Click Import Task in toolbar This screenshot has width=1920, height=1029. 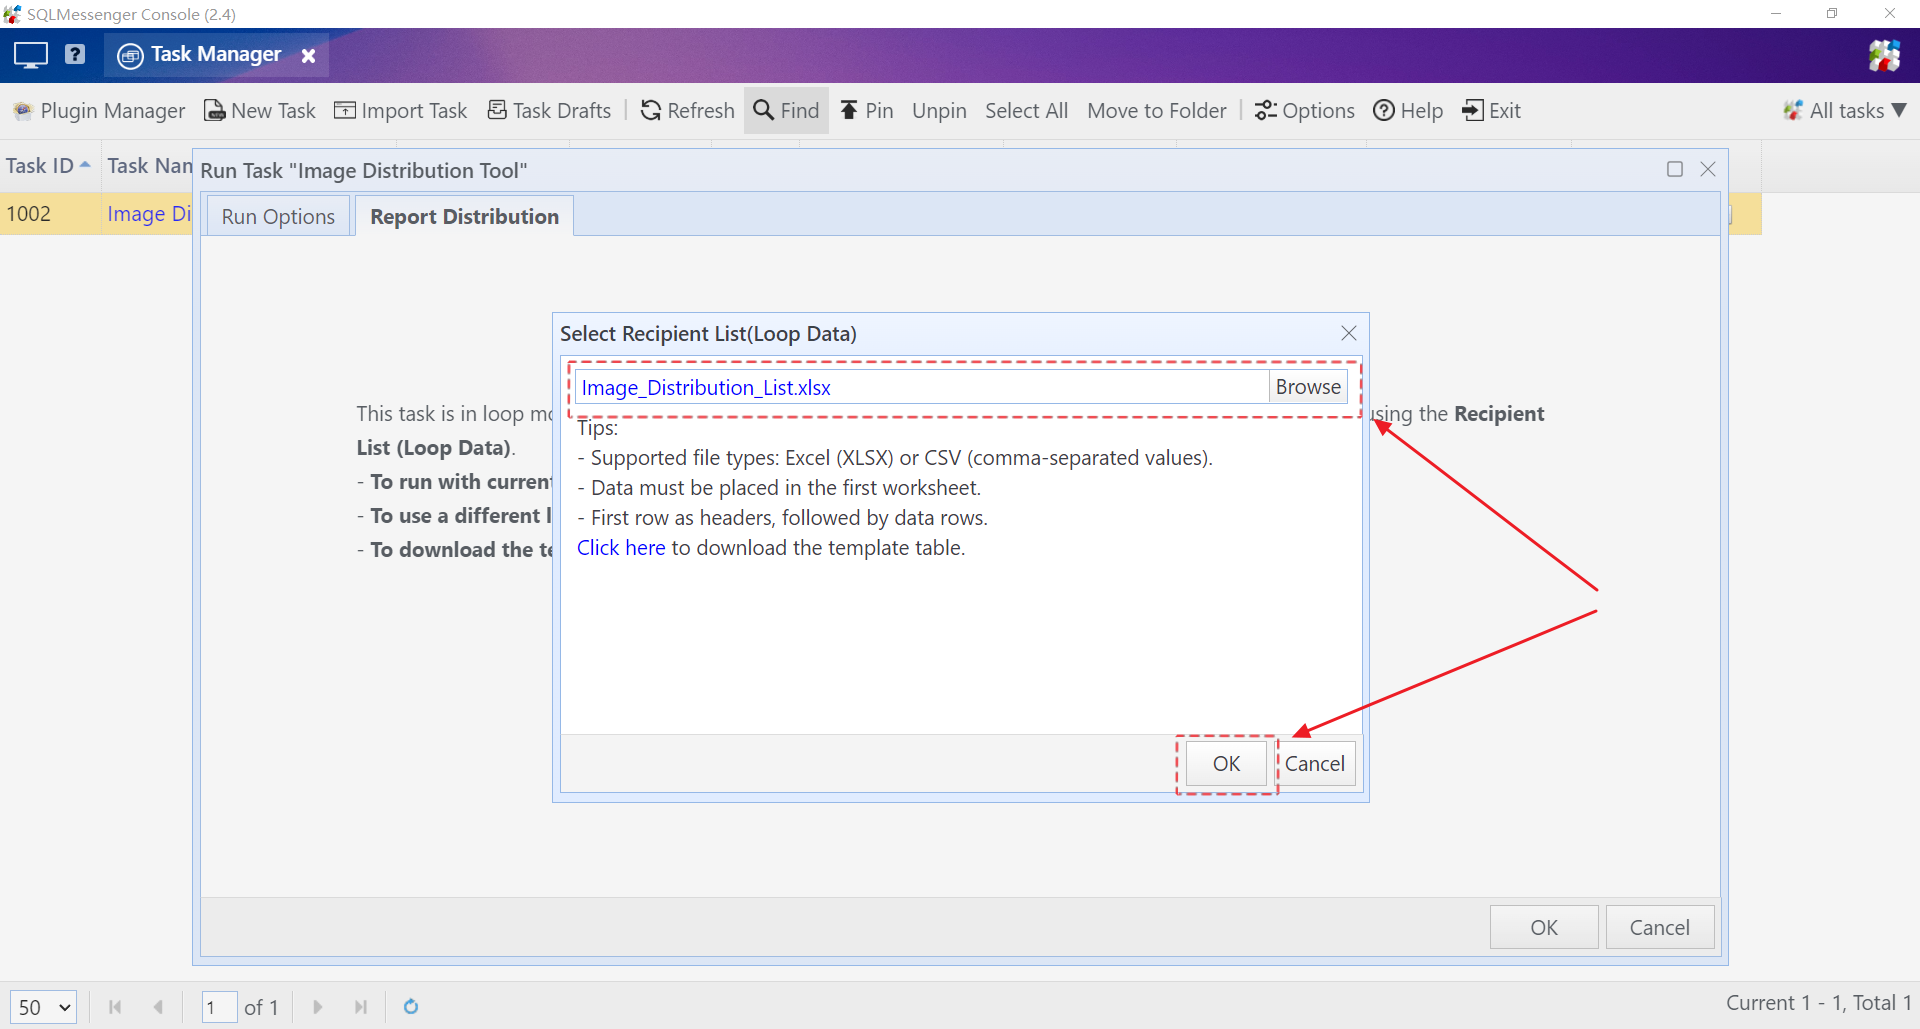401,111
